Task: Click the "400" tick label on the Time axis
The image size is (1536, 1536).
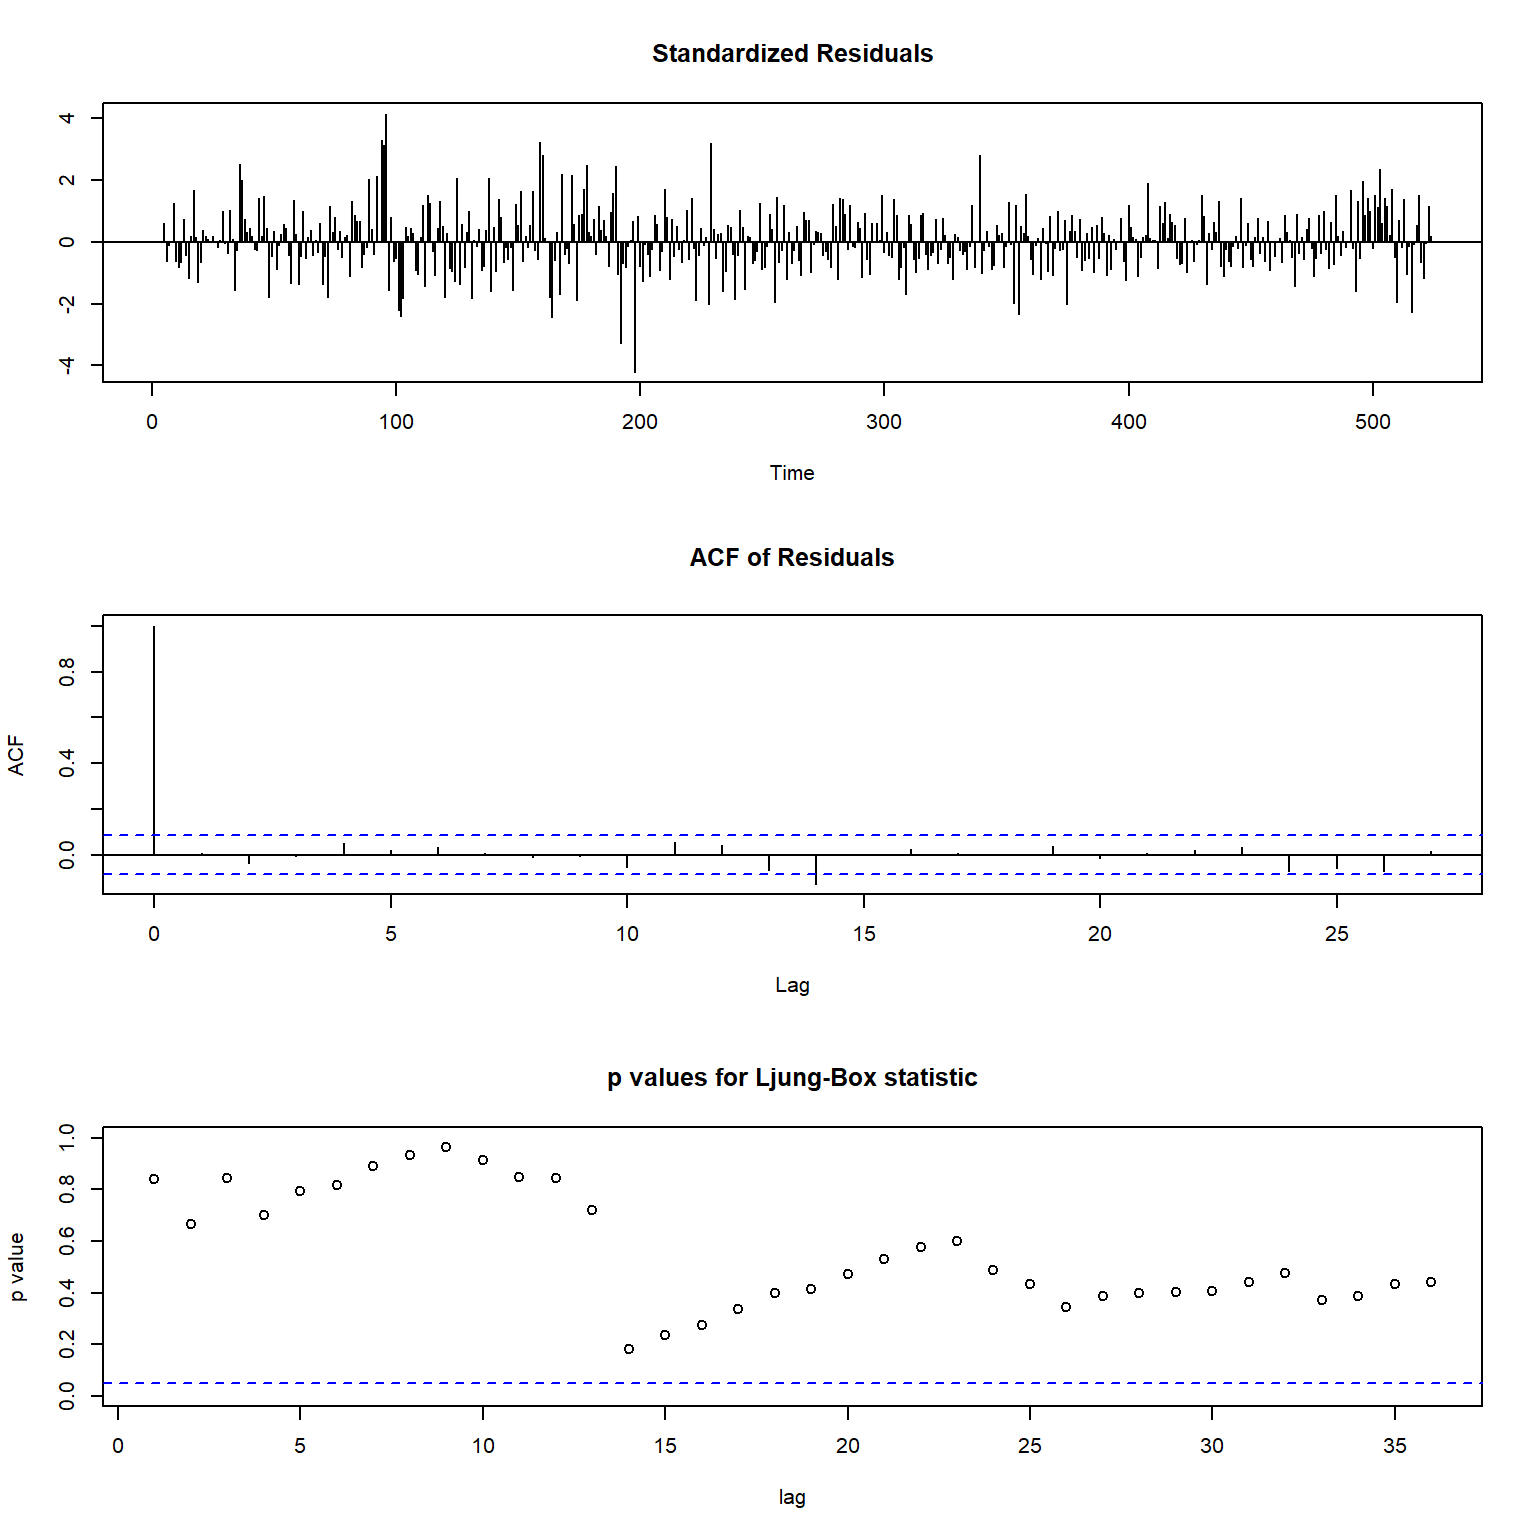Action: [1129, 422]
